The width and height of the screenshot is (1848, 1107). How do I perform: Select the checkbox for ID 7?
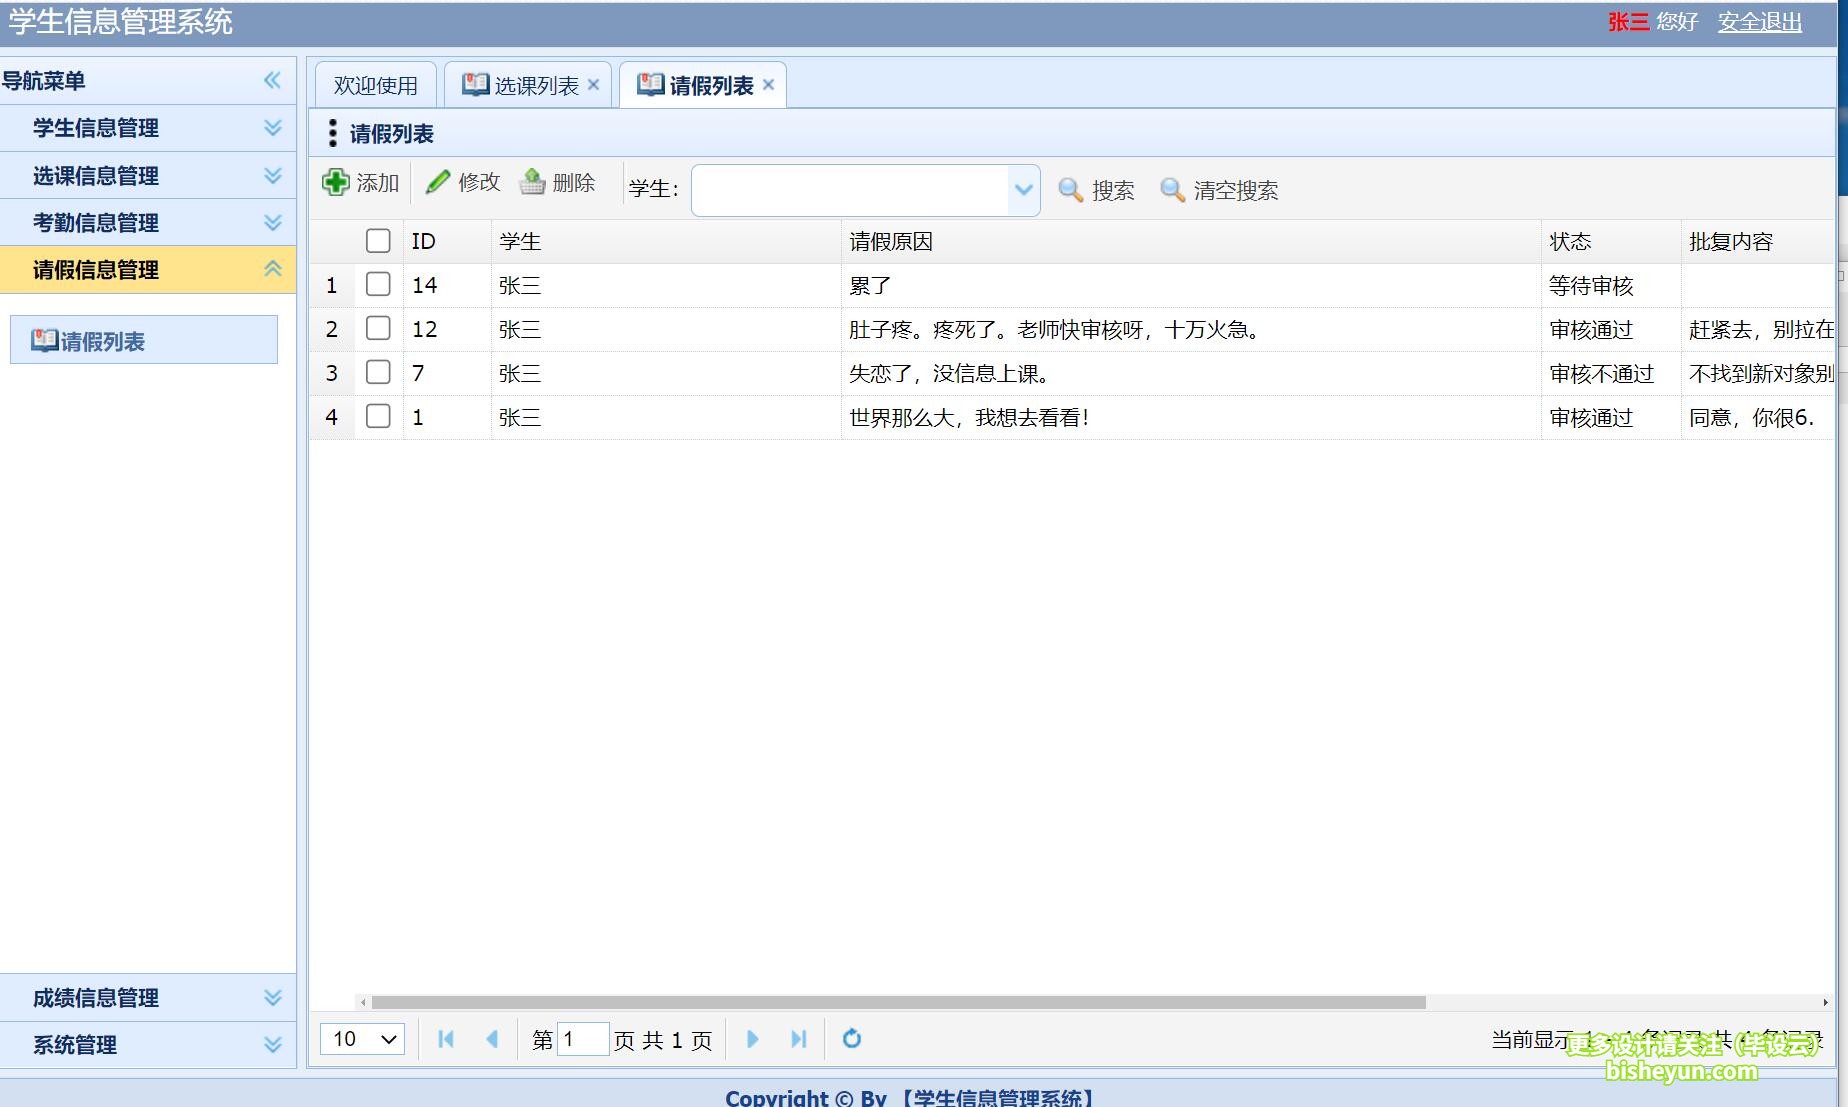click(378, 373)
